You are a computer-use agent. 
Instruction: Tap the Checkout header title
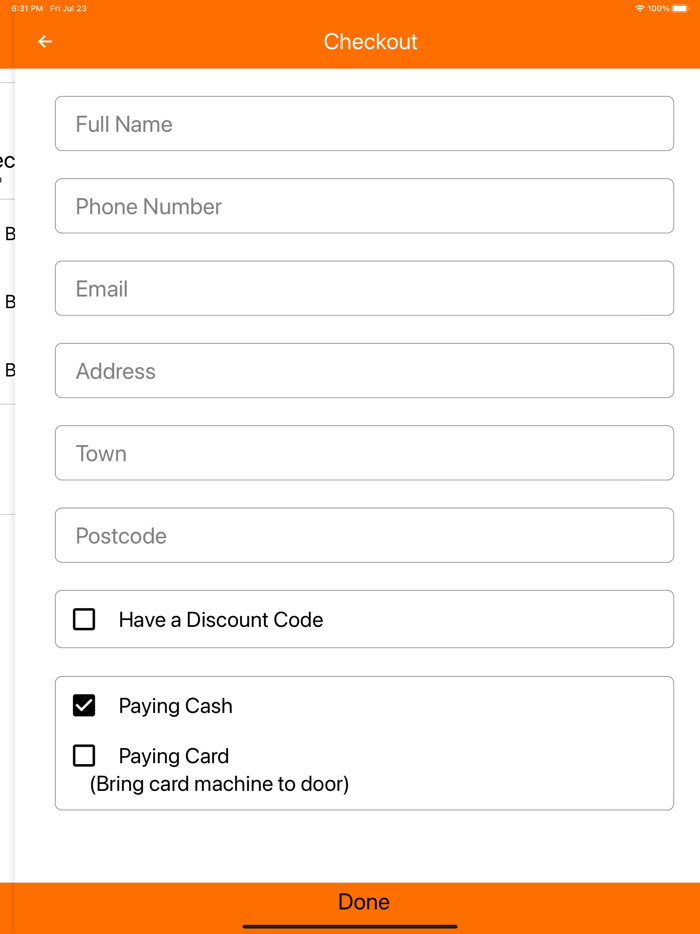(x=370, y=42)
